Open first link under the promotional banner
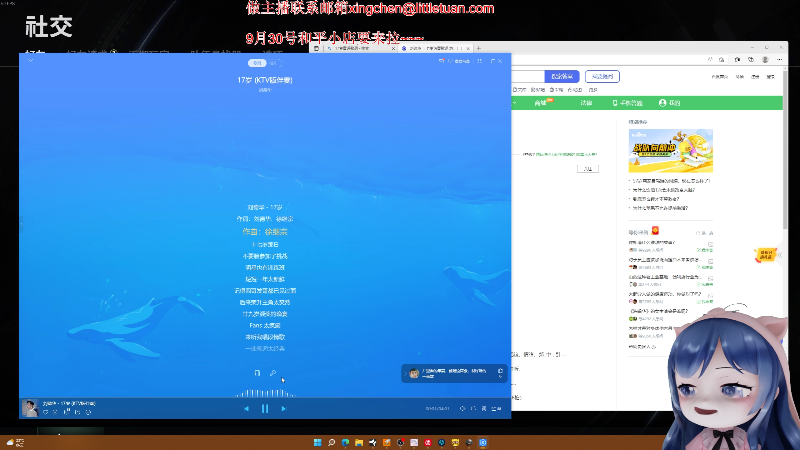The image size is (800, 450). (671, 181)
